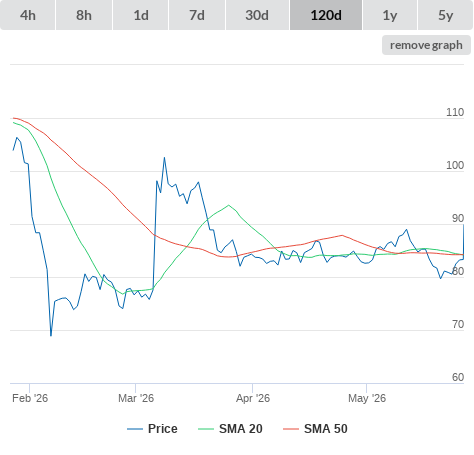Click the May '26 axis label
The height and width of the screenshot is (455, 474).
367,398
